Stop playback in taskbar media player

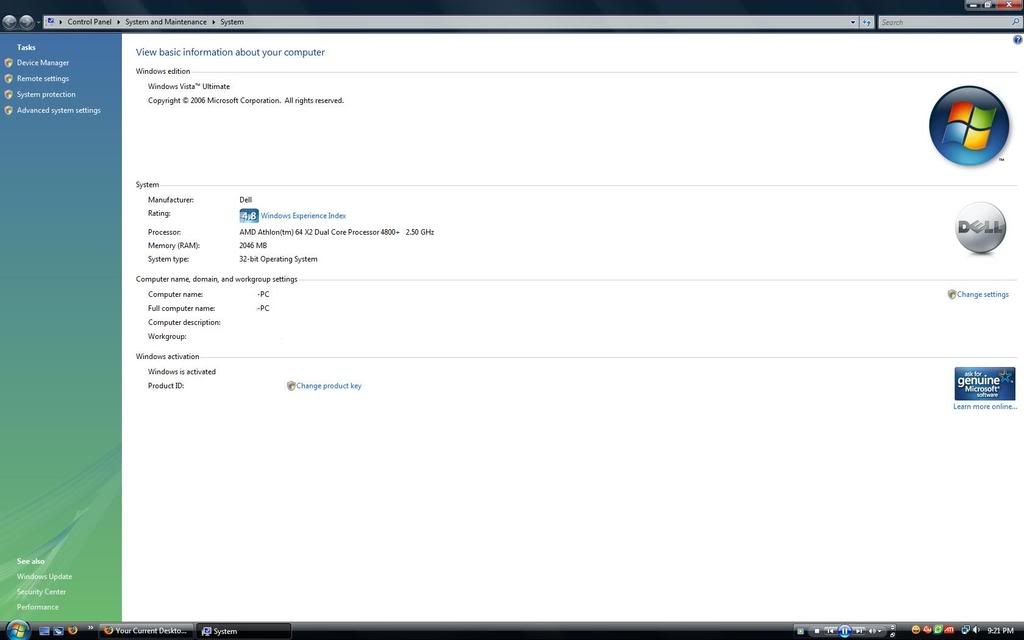816,631
